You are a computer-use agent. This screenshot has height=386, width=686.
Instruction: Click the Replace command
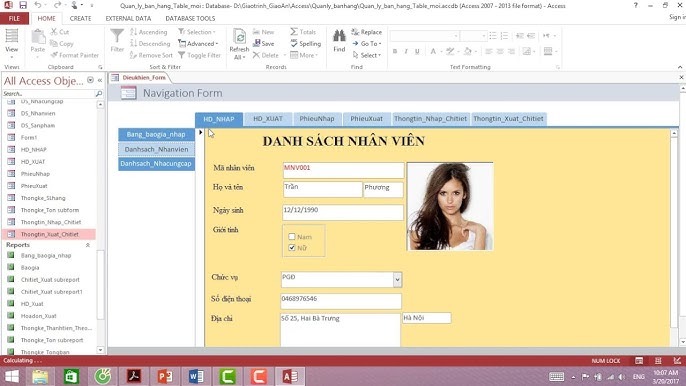point(367,32)
